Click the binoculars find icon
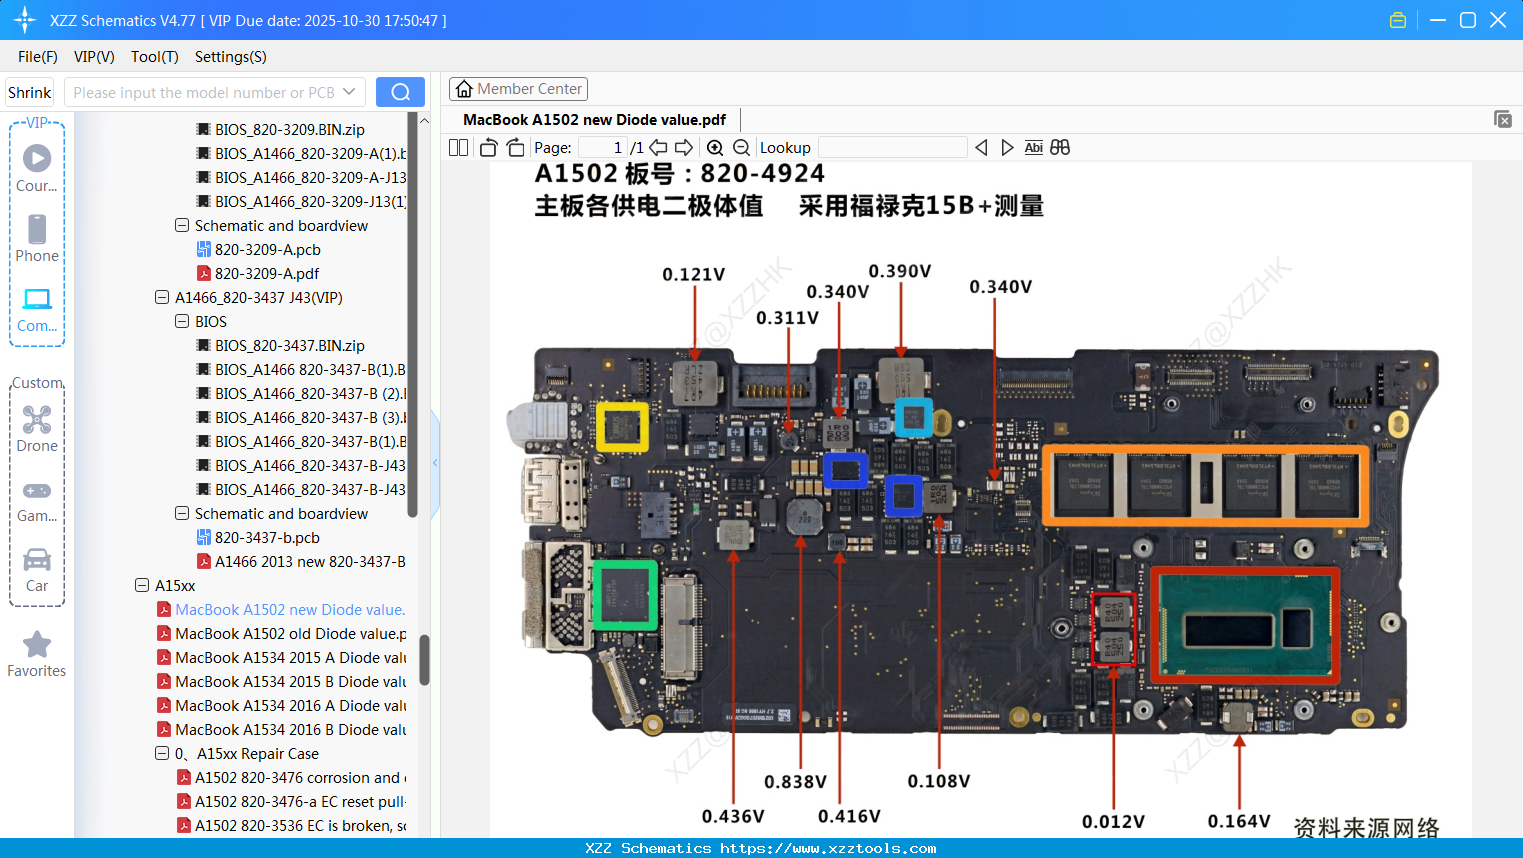Viewport: 1523px width, 858px height. coord(1060,147)
